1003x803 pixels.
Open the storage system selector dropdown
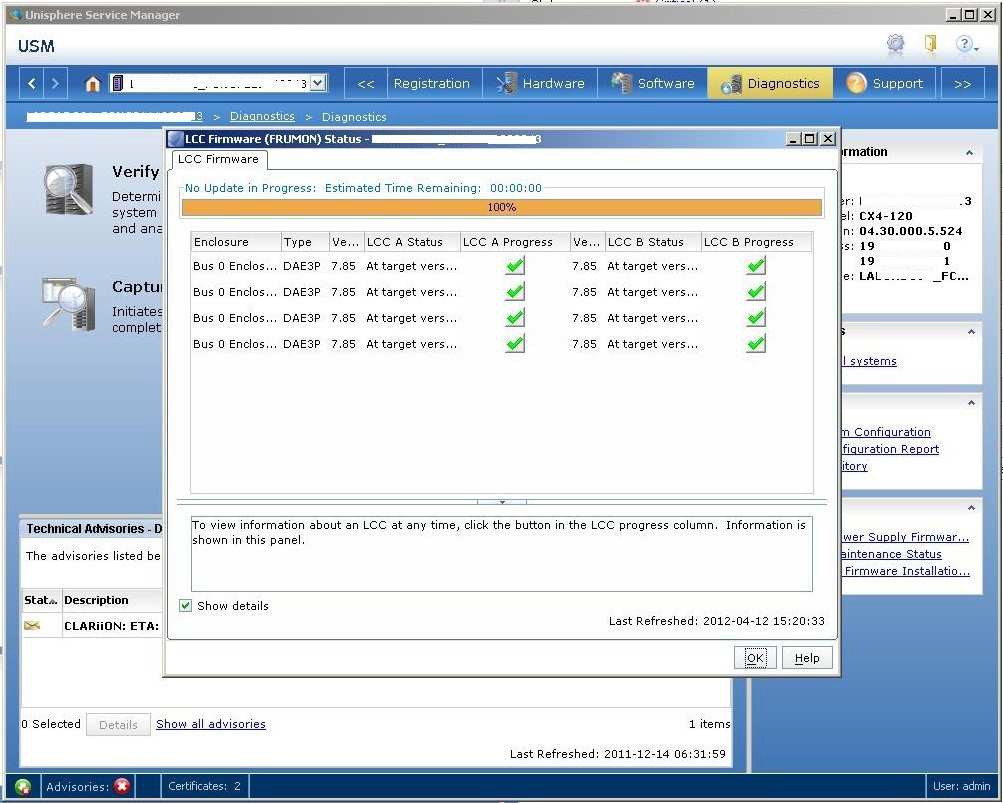[318, 84]
